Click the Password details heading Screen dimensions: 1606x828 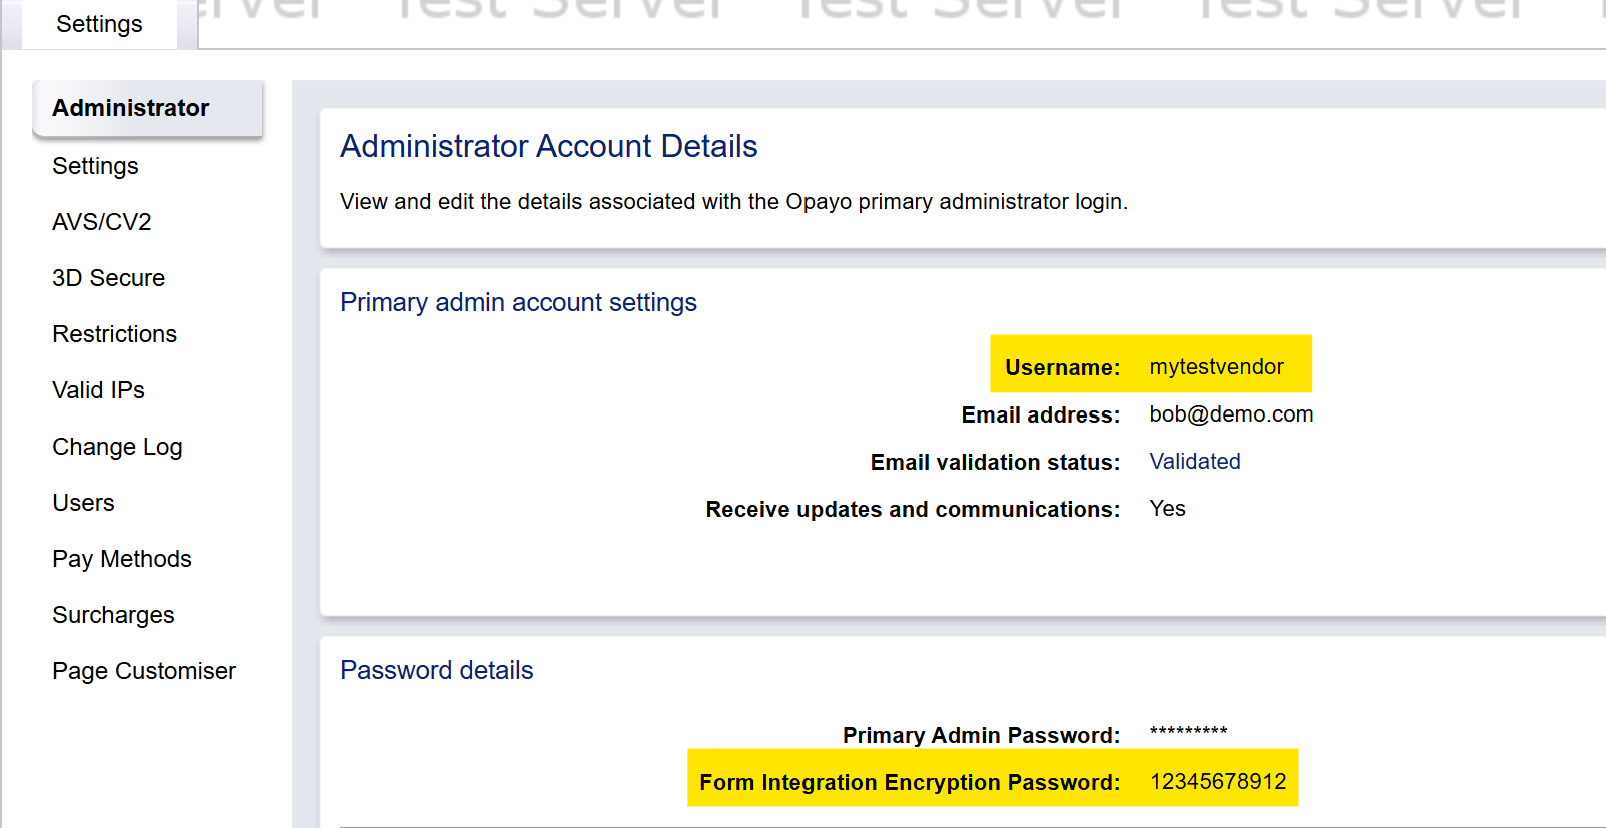(437, 670)
